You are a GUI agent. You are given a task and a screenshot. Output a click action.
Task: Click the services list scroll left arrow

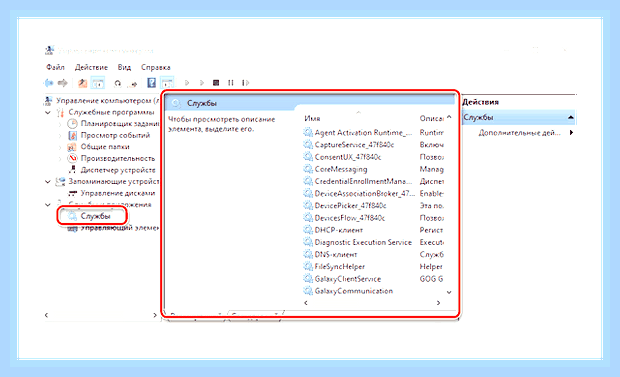(306, 303)
